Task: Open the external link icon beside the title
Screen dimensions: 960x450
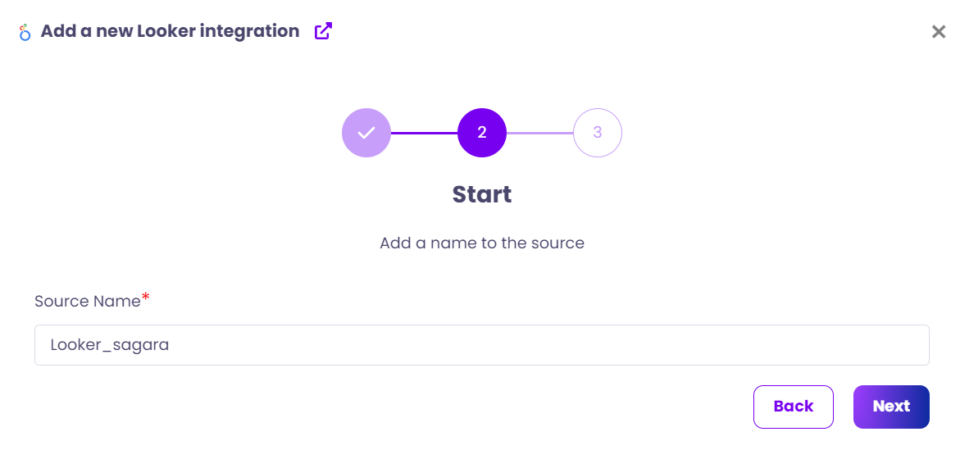Action: tap(323, 31)
